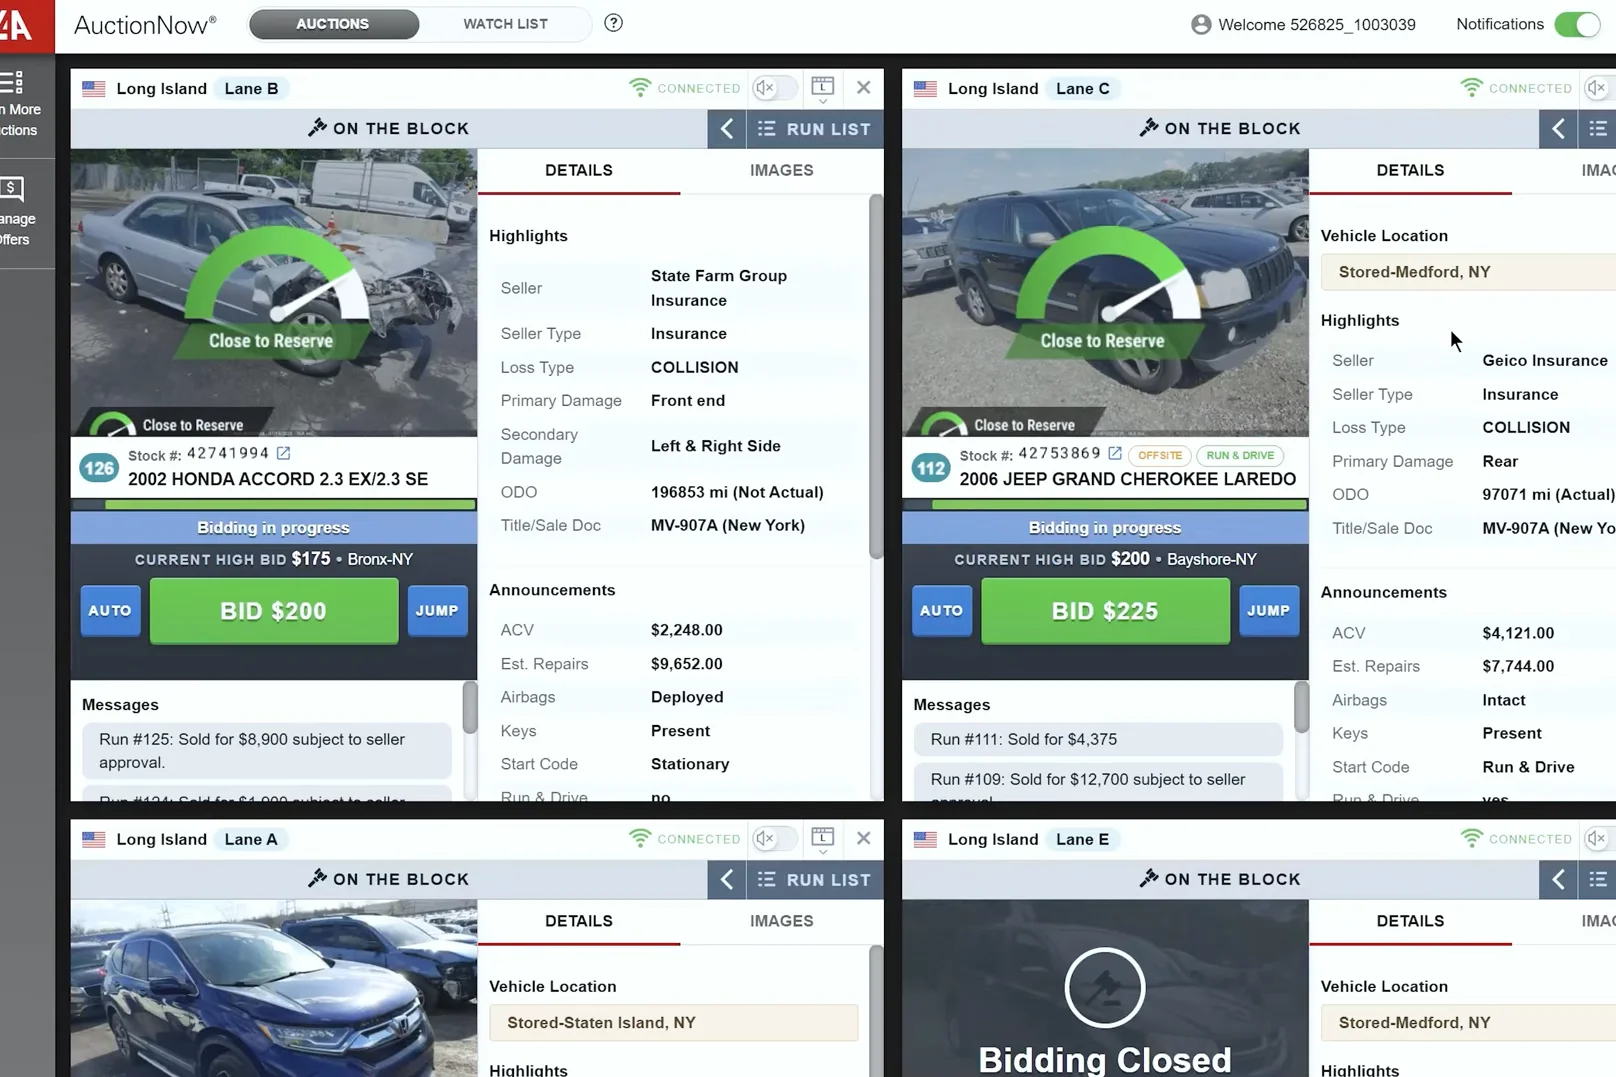Image resolution: width=1616 pixels, height=1077 pixels.
Task: Open the help question mark icon
Action: 613,23
